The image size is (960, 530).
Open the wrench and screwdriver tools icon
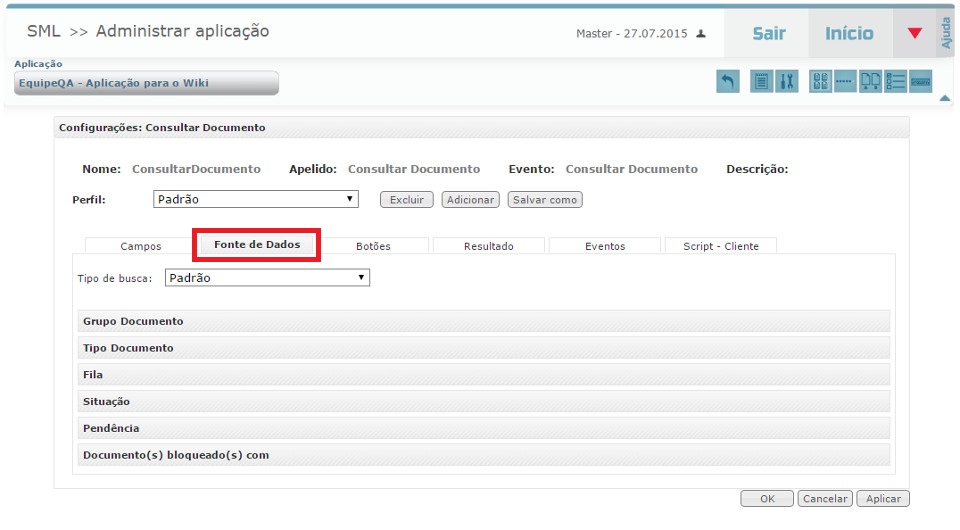[x=786, y=82]
